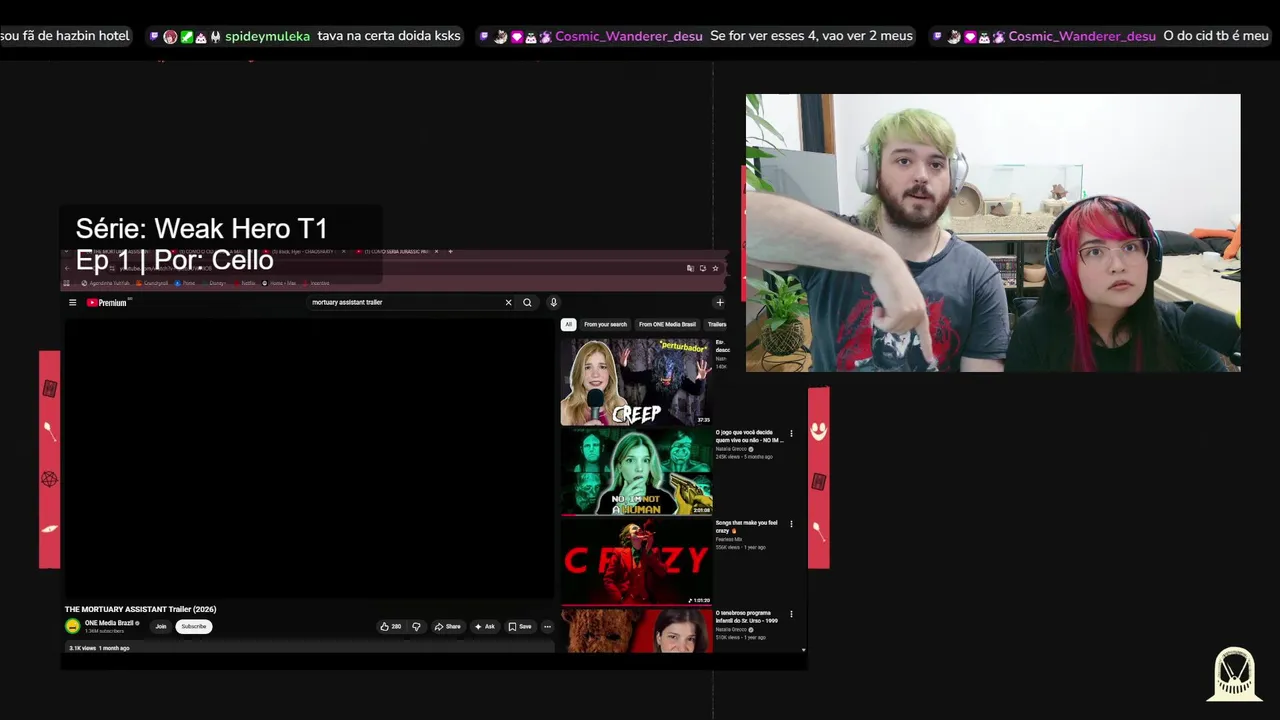Select the 'All' filter chip
Viewport: 1280px width, 720px height.
[x=568, y=324]
